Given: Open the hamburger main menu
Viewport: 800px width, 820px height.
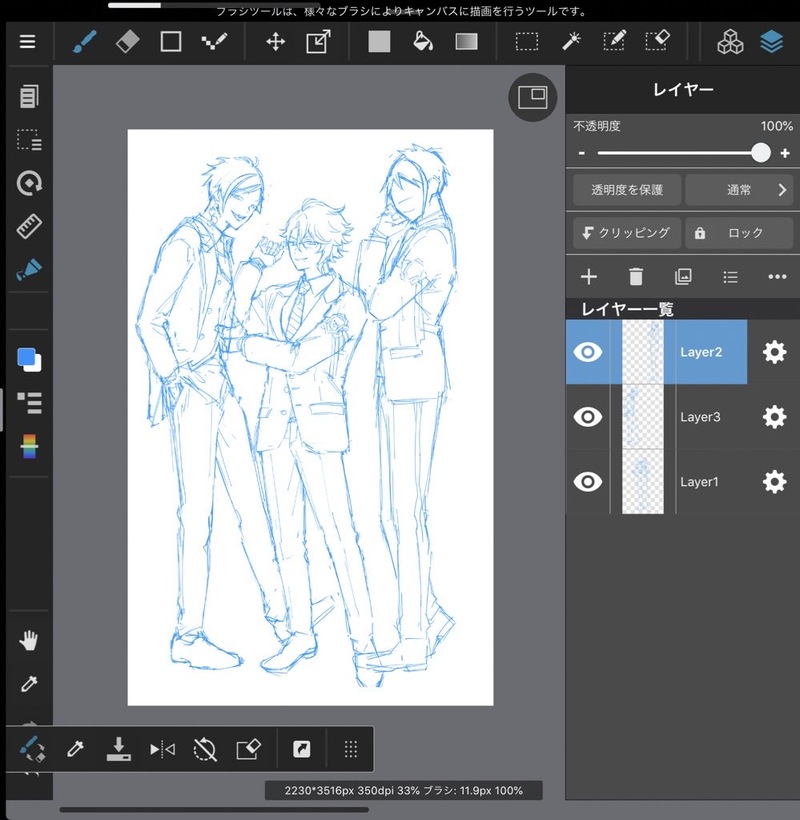Looking at the screenshot, I should [27, 42].
